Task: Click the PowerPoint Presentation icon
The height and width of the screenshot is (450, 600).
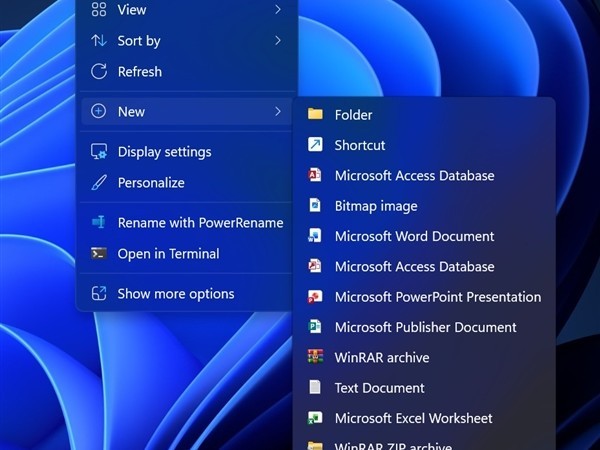Action: click(315, 297)
